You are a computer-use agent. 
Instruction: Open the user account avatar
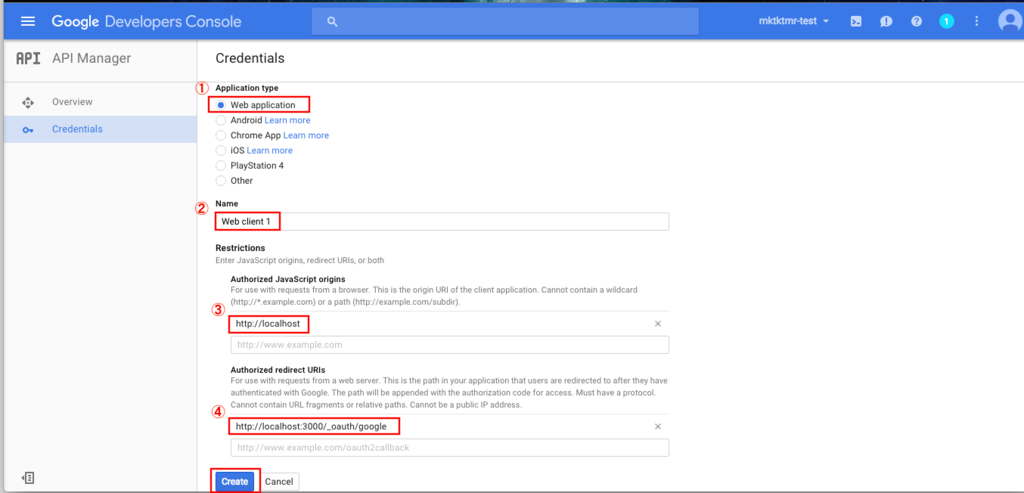point(1010,22)
